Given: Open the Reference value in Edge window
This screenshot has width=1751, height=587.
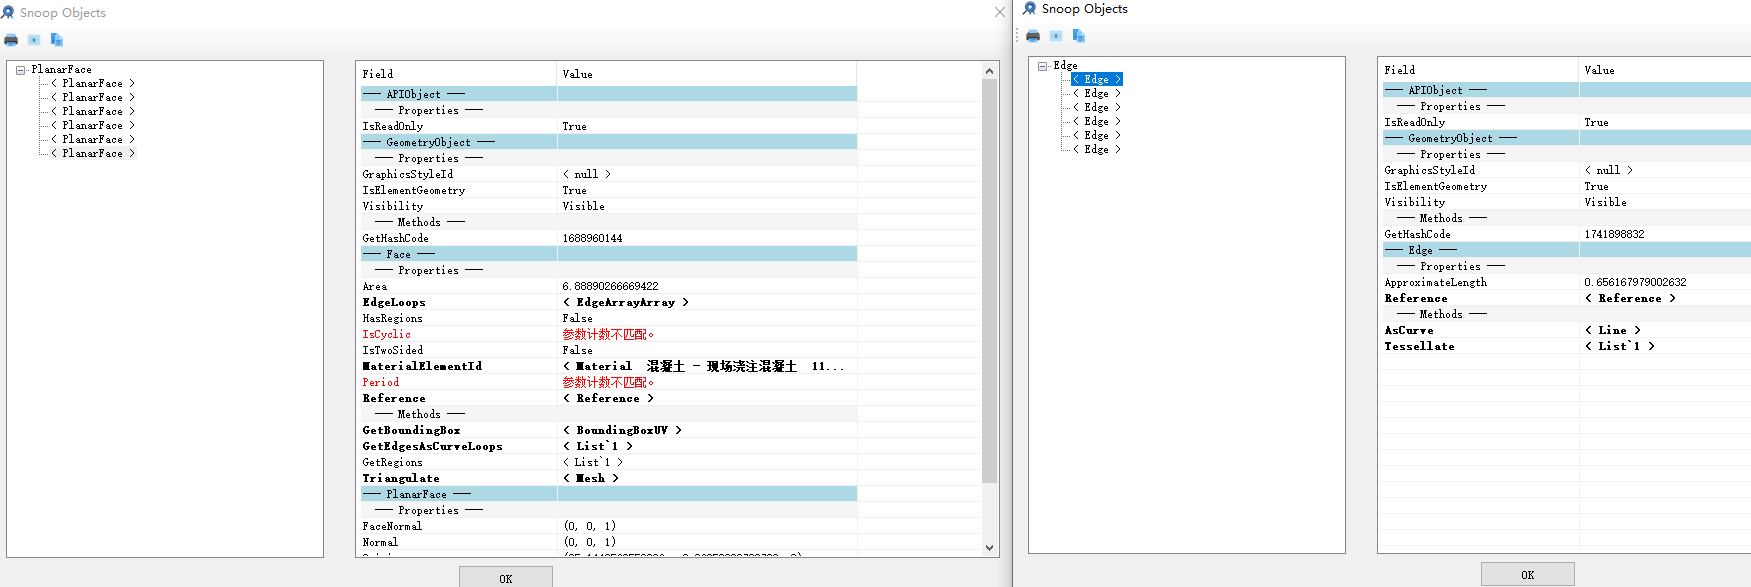Looking at the screenshot, I should (x=1630, y=298).
